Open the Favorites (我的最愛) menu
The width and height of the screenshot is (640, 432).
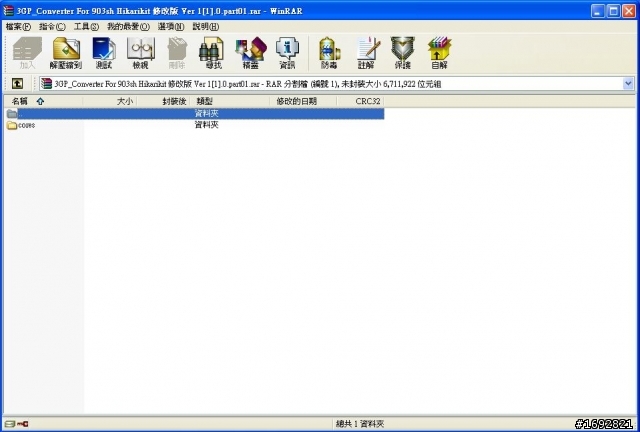128,27
